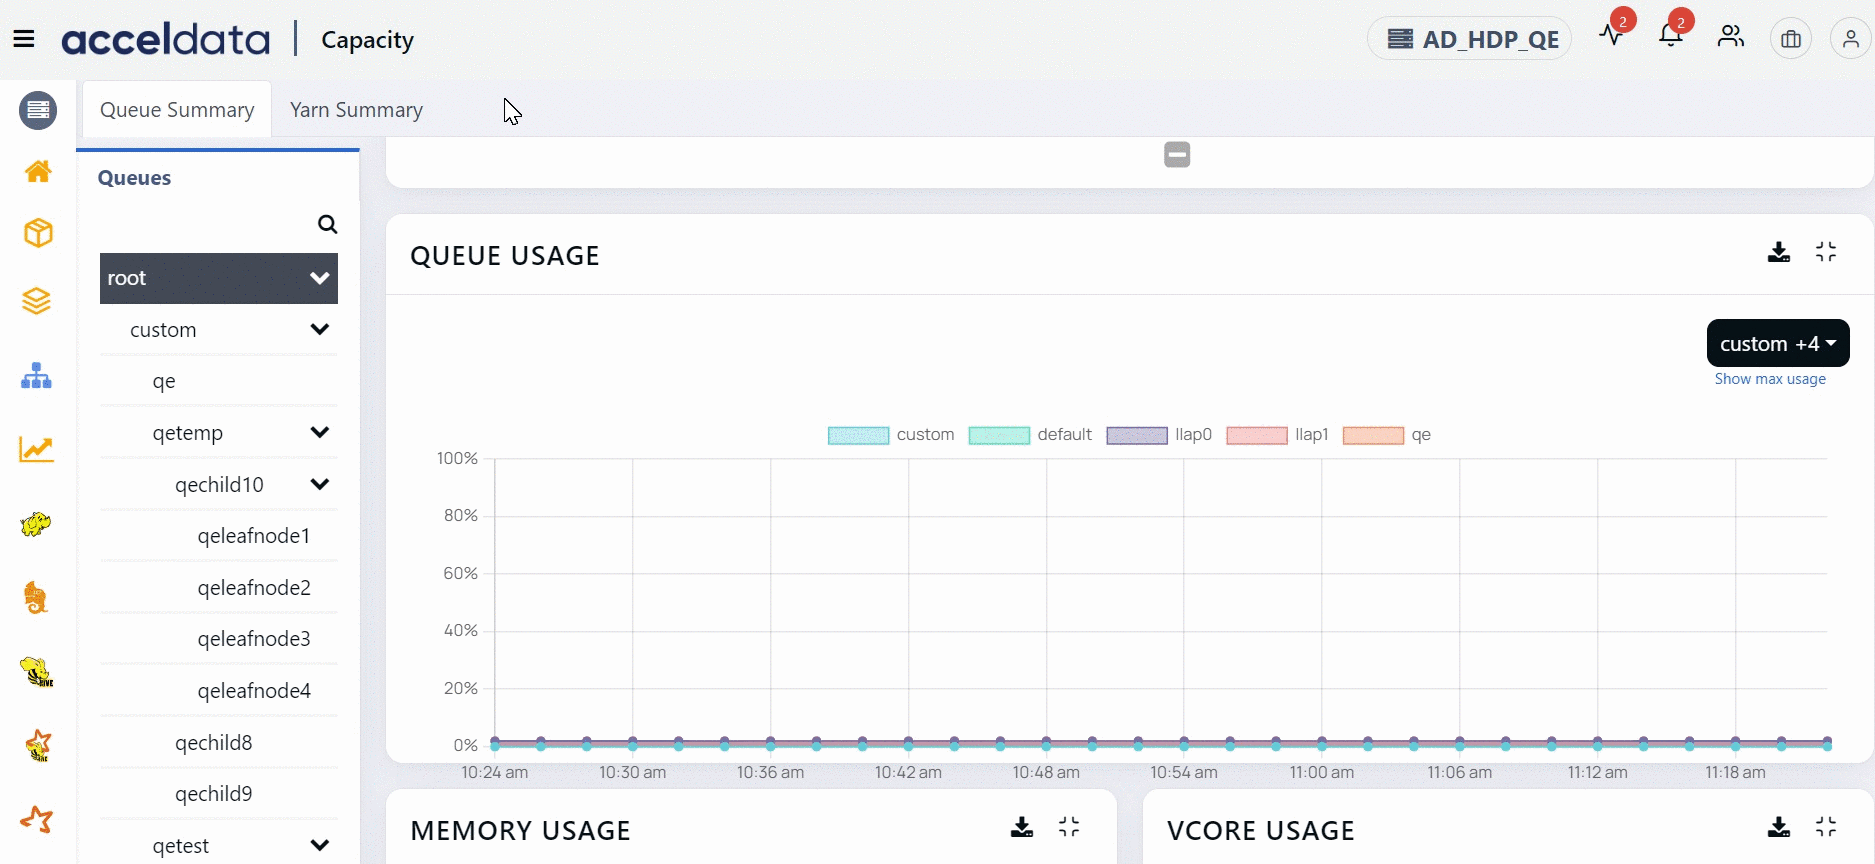Switch to the Yarn Summary tab
1875x864 pixels.
coord(356,109)
